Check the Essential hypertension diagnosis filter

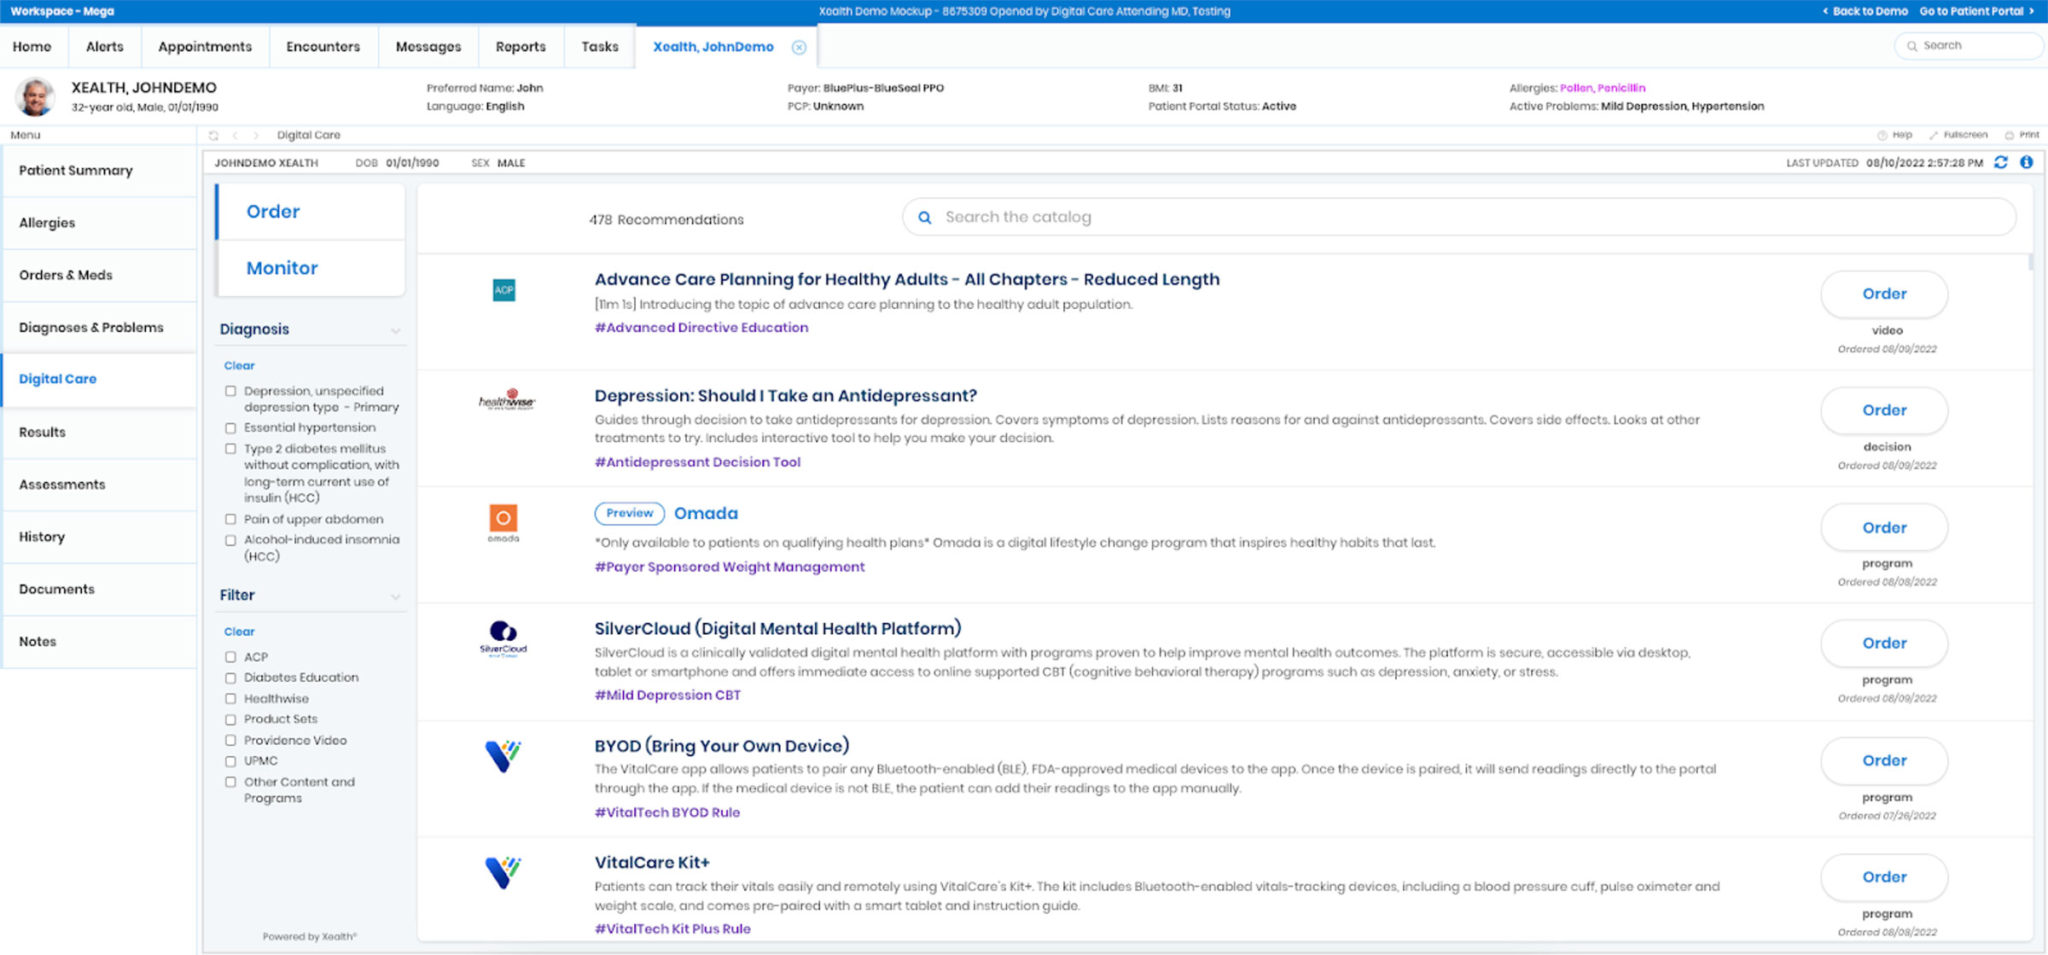pyautogui.click(x=231, y=427)
